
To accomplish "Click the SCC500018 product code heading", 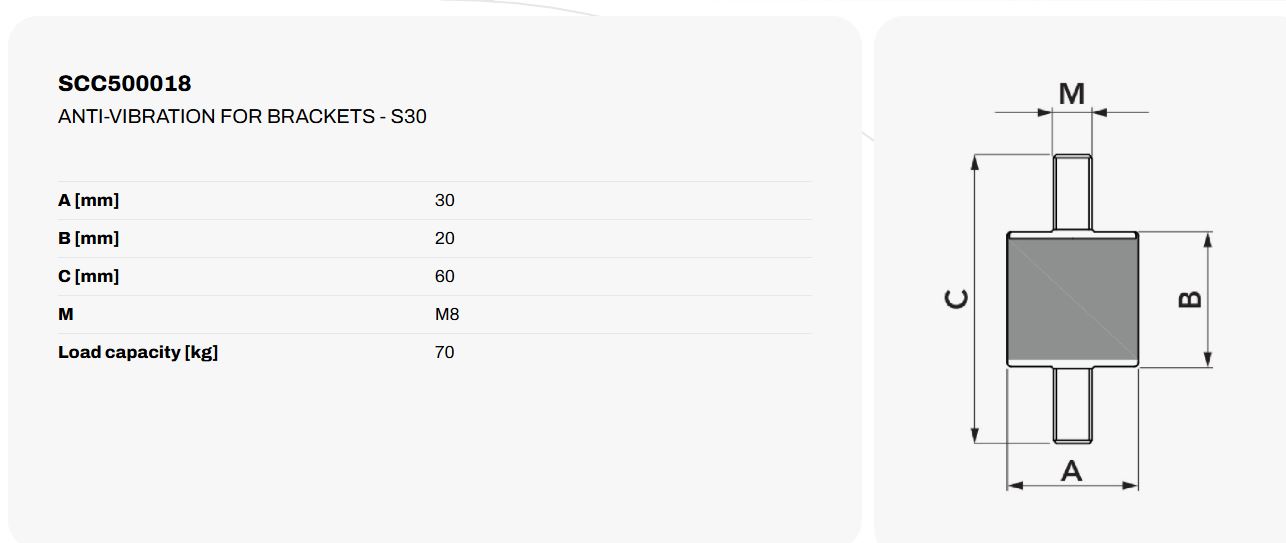I will pos(125,83).
